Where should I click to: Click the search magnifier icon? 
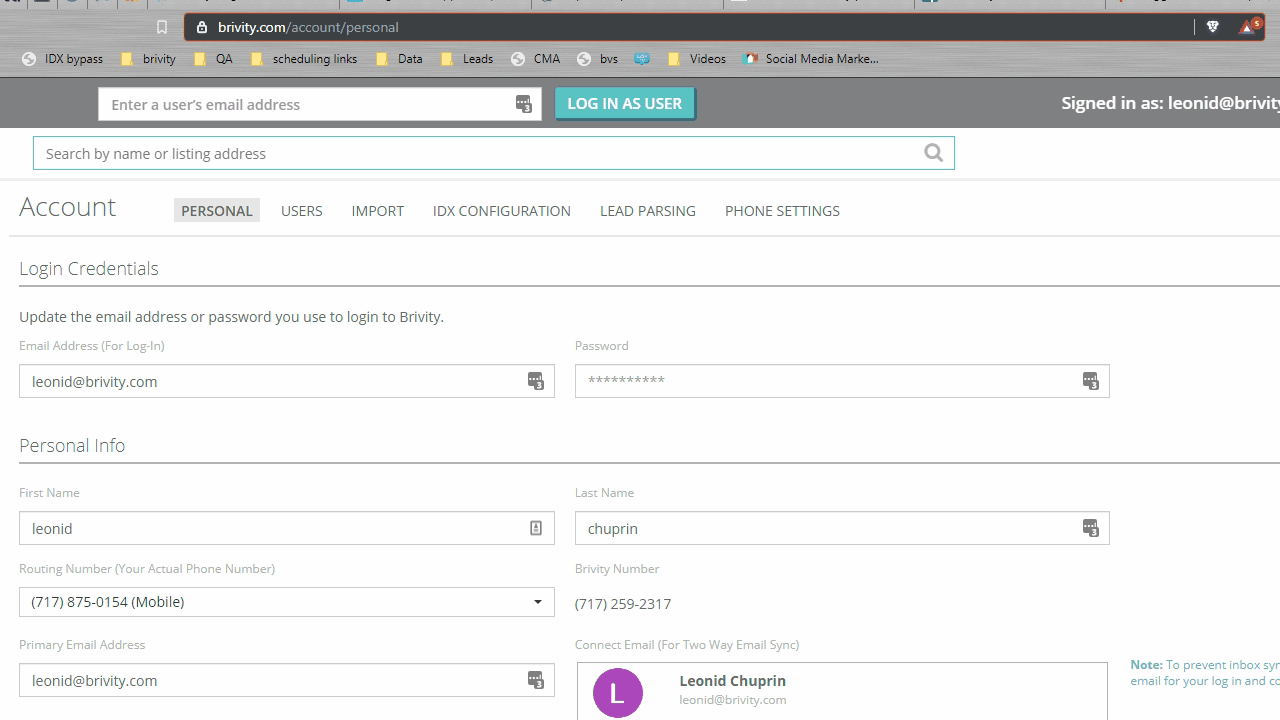(933, 153)
